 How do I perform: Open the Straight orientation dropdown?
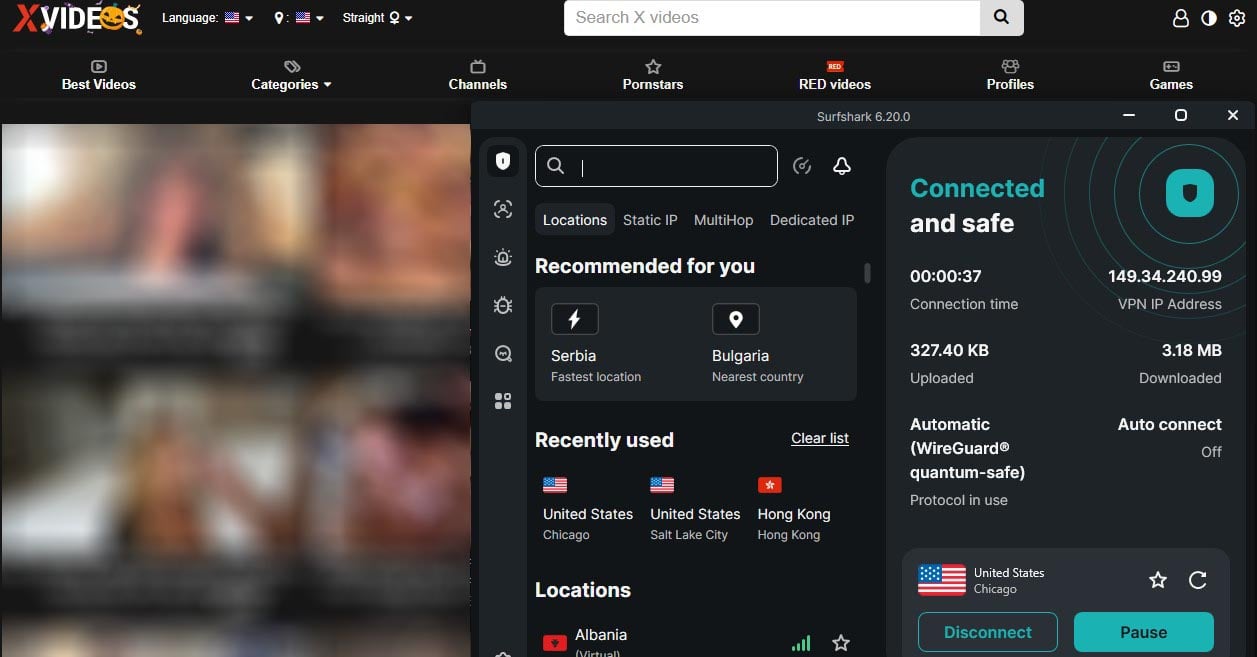(377, 18)
